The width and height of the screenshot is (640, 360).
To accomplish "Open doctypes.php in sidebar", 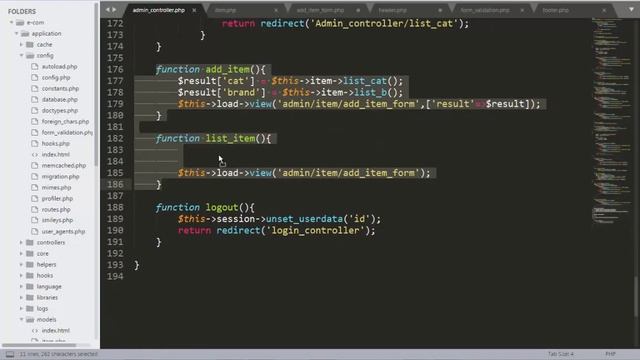I will coord(60,111).
